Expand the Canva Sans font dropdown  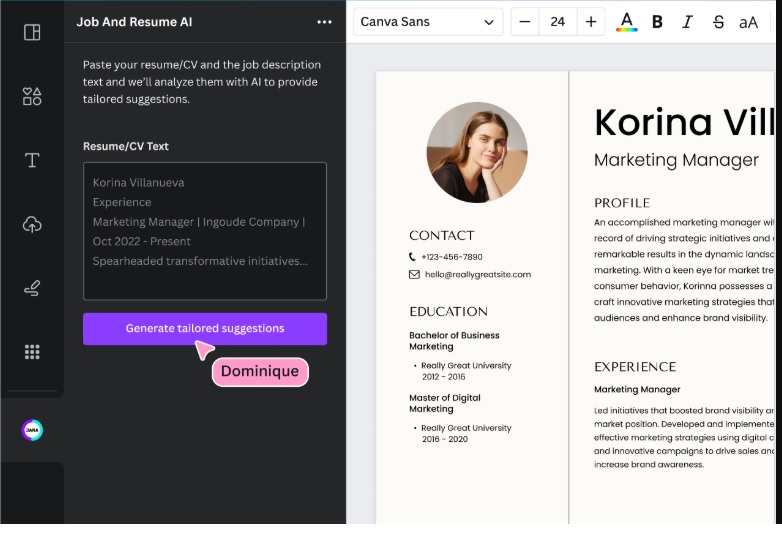pos(427,22)
